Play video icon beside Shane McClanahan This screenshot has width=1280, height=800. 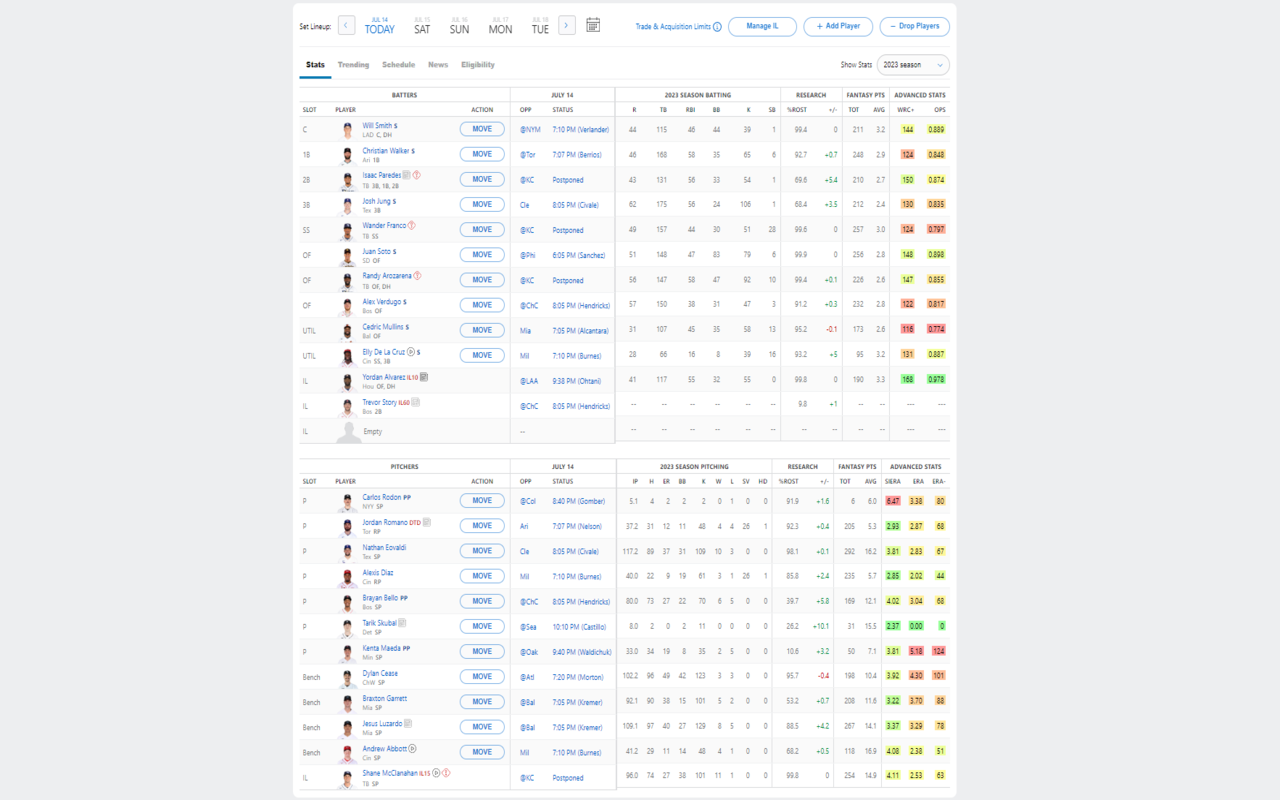(437, 773)
